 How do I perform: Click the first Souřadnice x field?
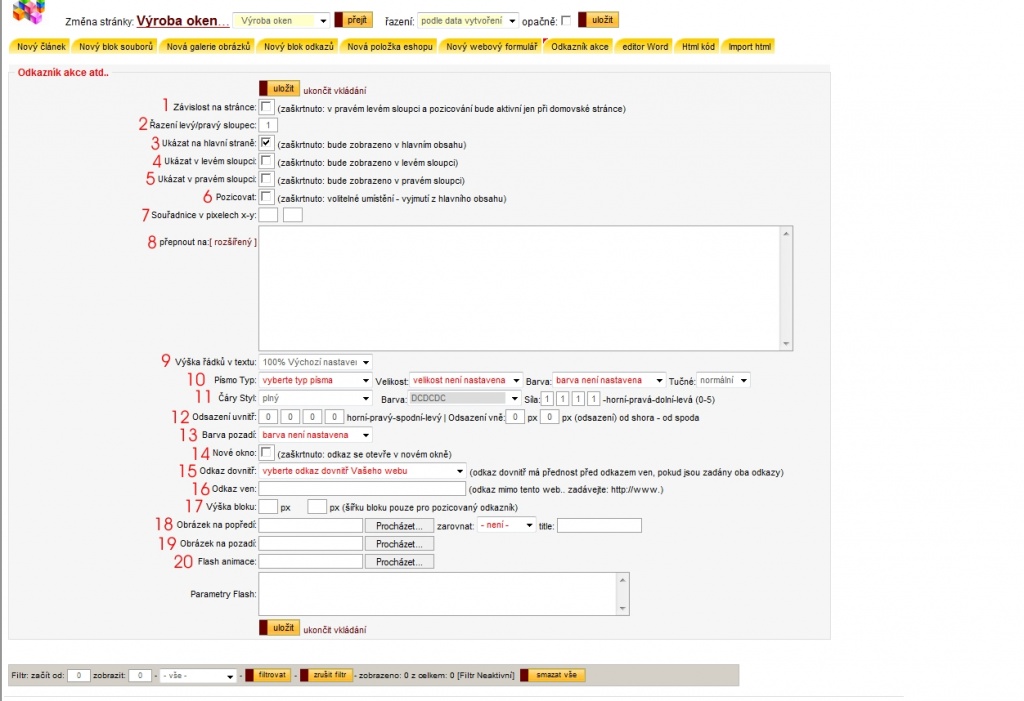[x=268, y=215]
